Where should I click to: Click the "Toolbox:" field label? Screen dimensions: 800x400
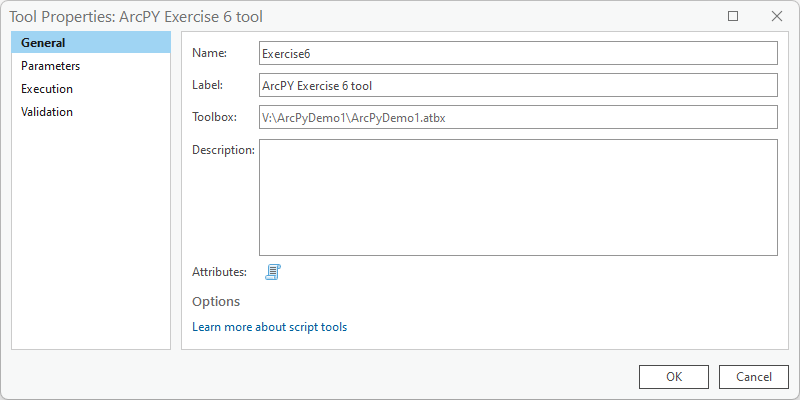point(214,117)
